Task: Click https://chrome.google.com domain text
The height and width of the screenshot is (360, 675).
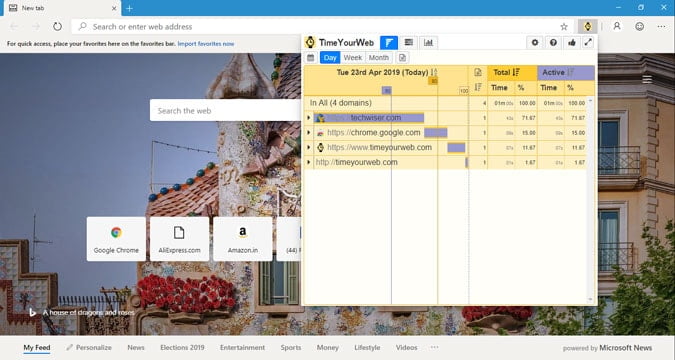Action: (x=373, y=133)
